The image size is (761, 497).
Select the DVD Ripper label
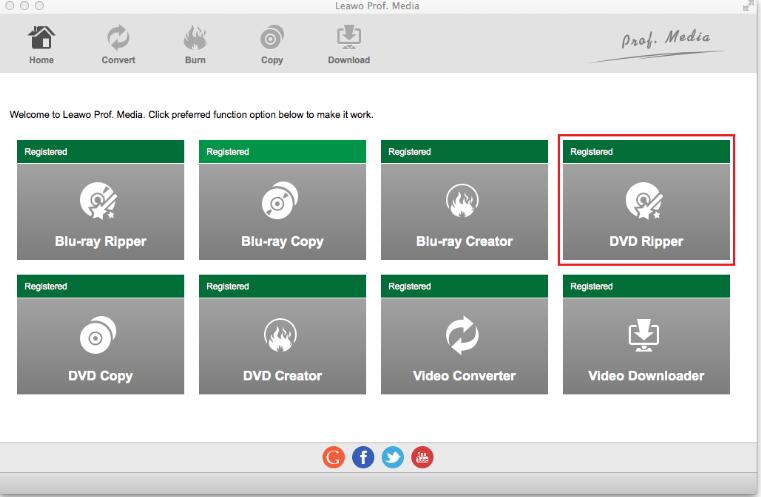tap(646, 242)
